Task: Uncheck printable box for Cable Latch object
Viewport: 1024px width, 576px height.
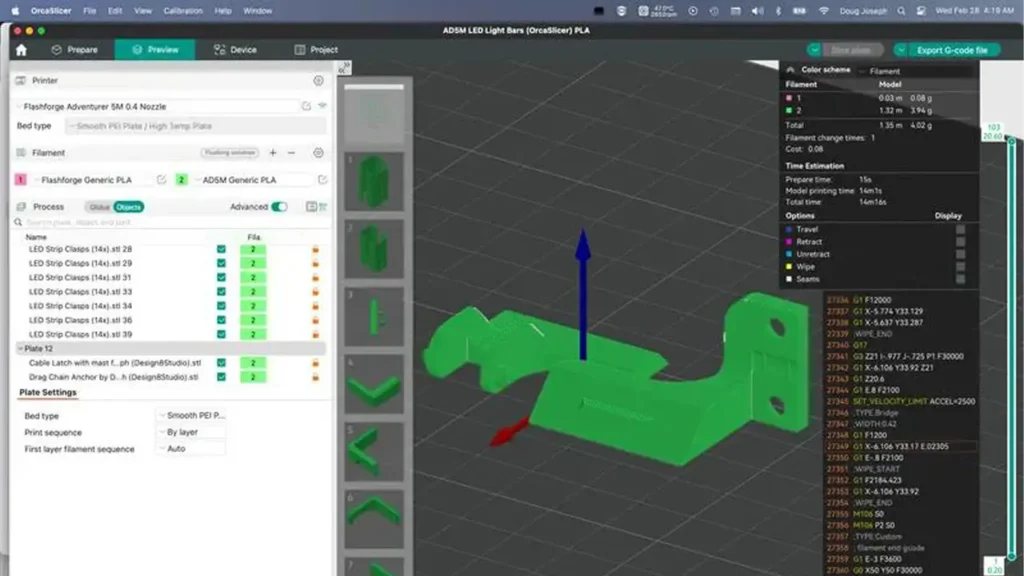Action: click(x=221, y=363)
